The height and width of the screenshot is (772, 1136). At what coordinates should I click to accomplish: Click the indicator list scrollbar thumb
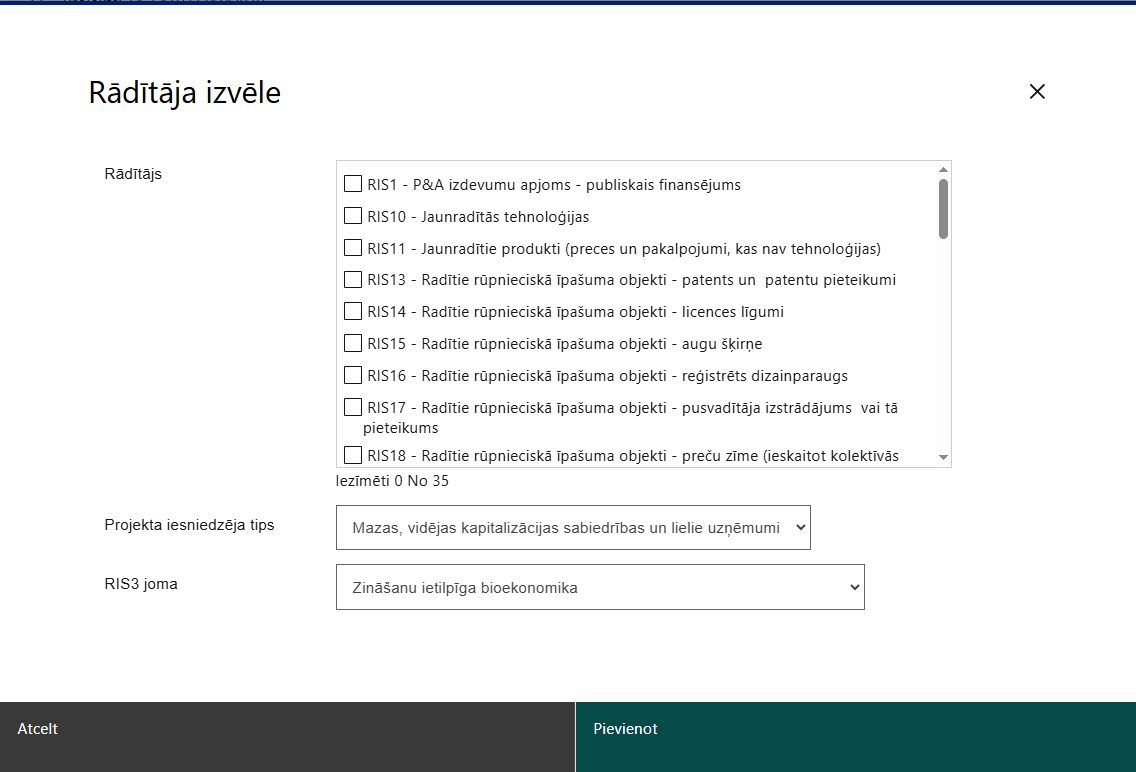point(943,209)
